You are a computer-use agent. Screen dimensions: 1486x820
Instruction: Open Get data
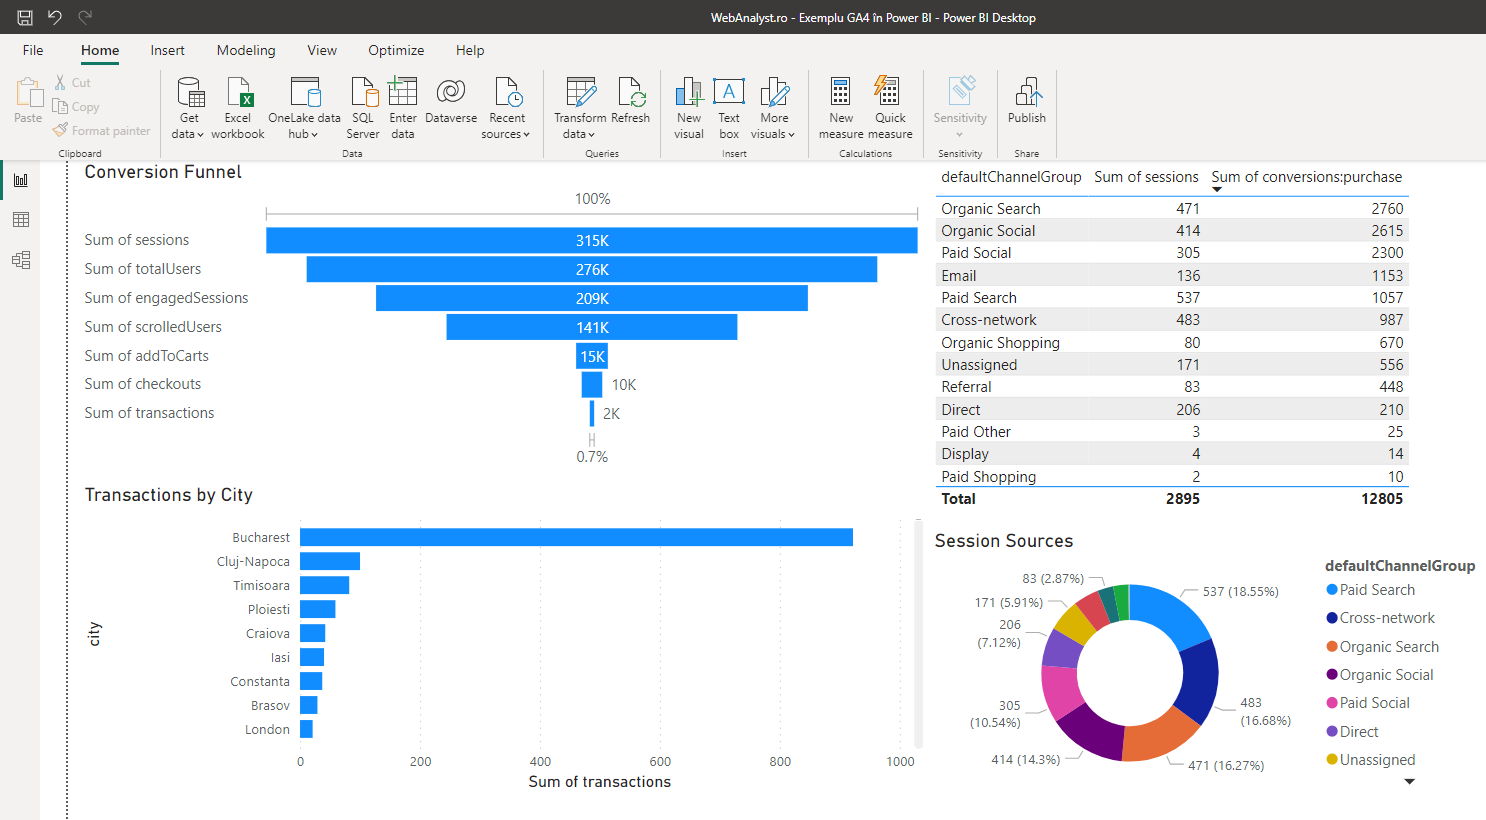pos(188,107)
